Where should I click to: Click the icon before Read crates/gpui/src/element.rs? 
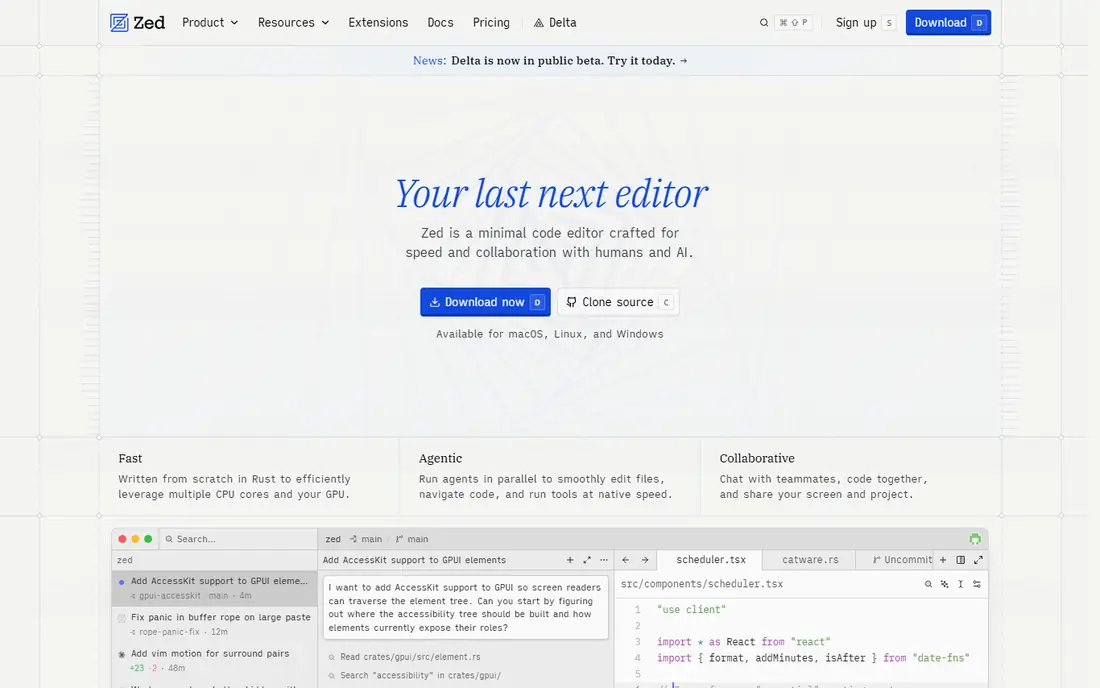(332, 657)
